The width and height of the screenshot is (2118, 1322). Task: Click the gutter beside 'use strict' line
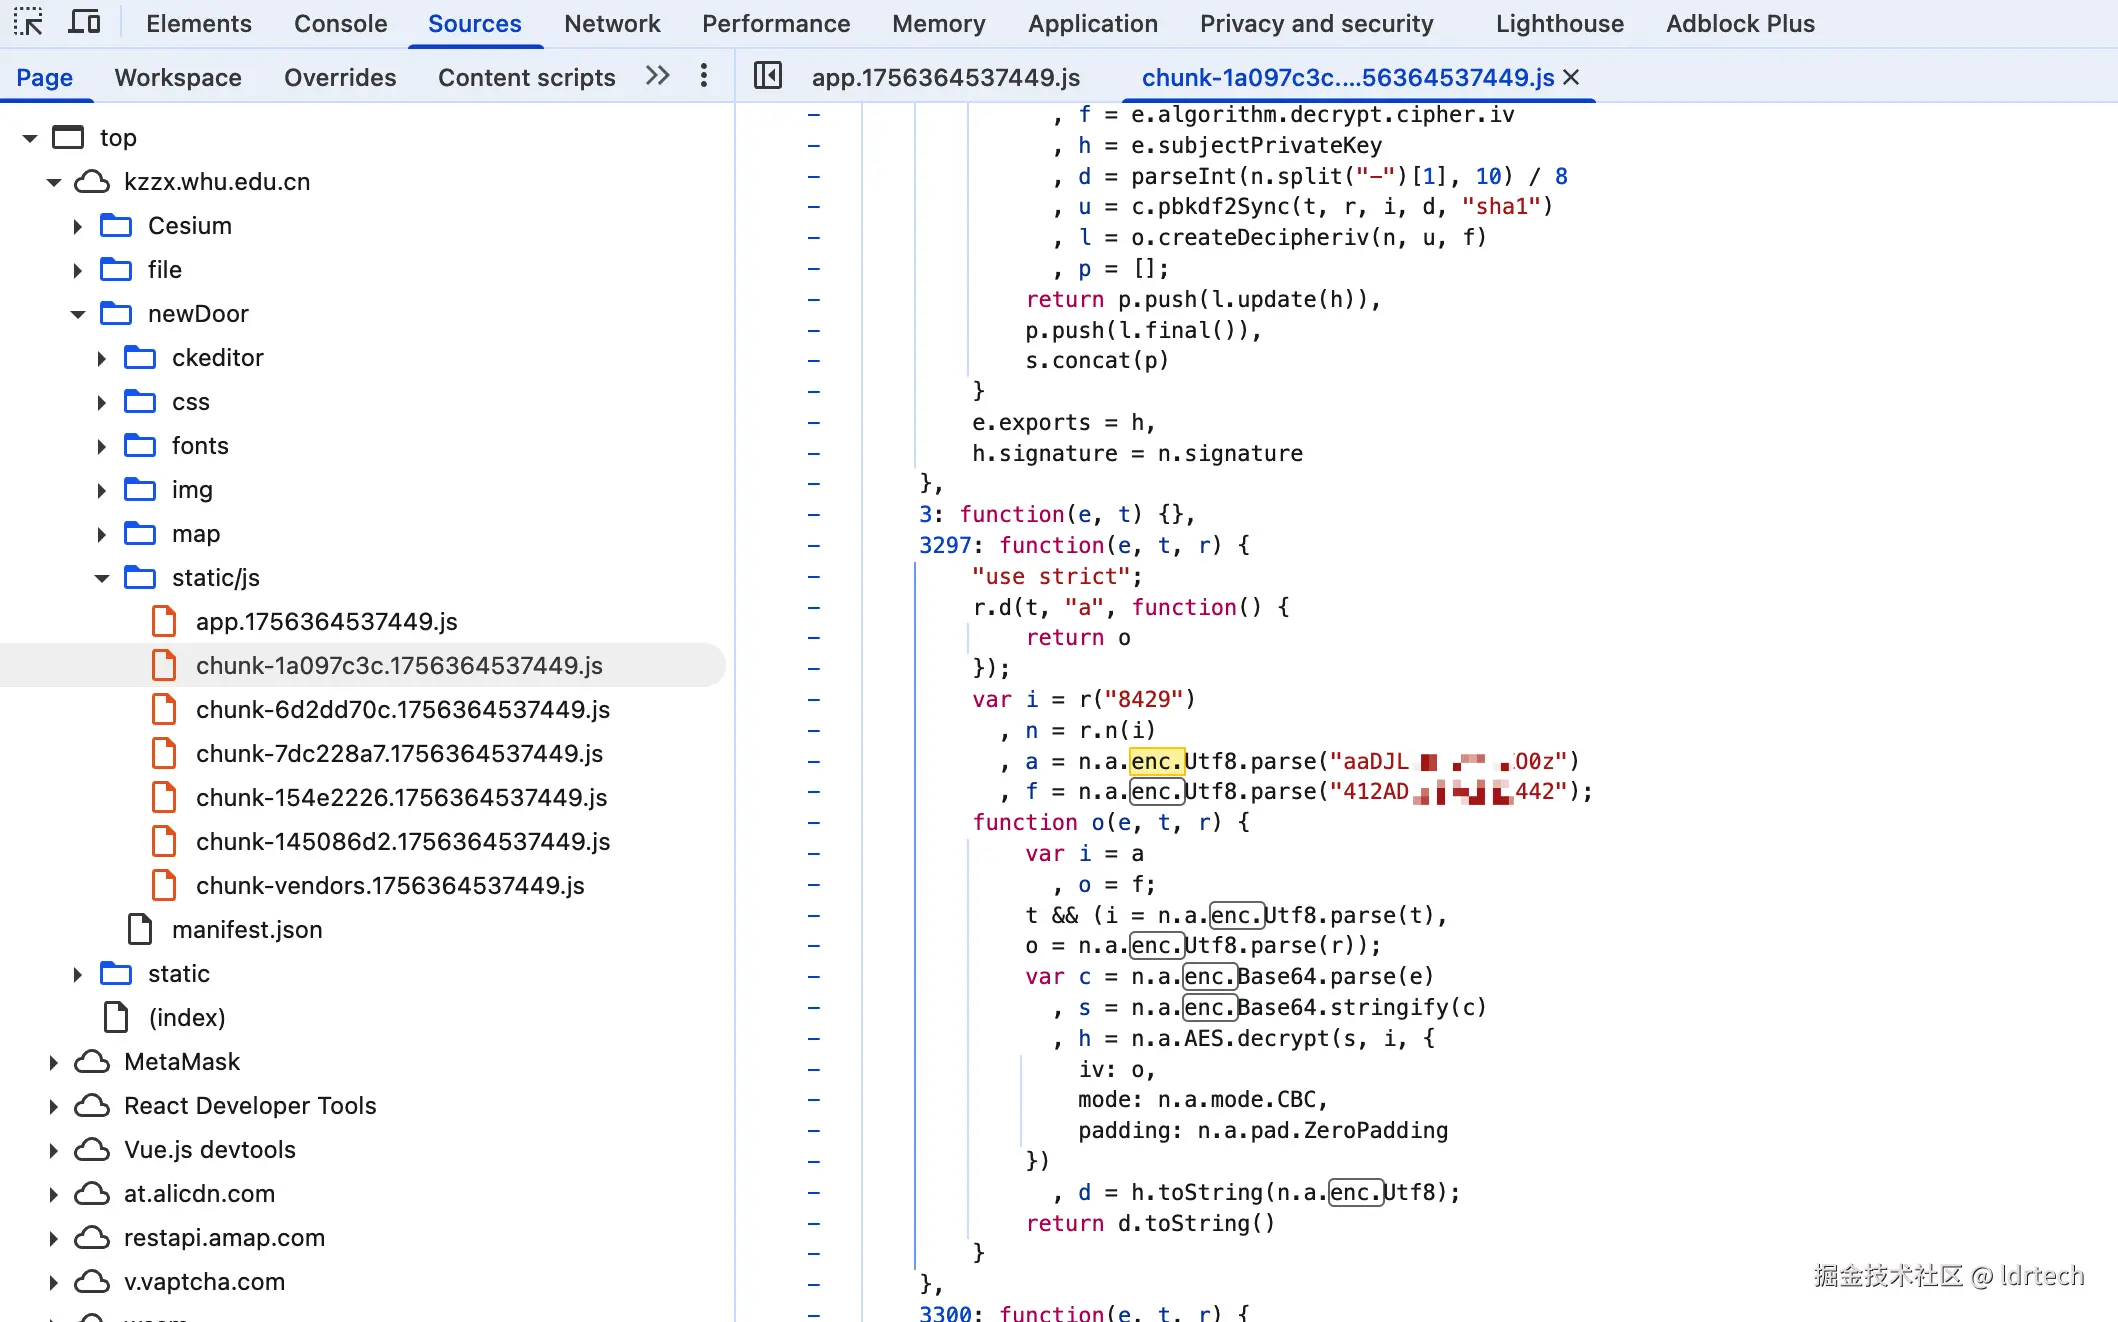click(813, 576)
